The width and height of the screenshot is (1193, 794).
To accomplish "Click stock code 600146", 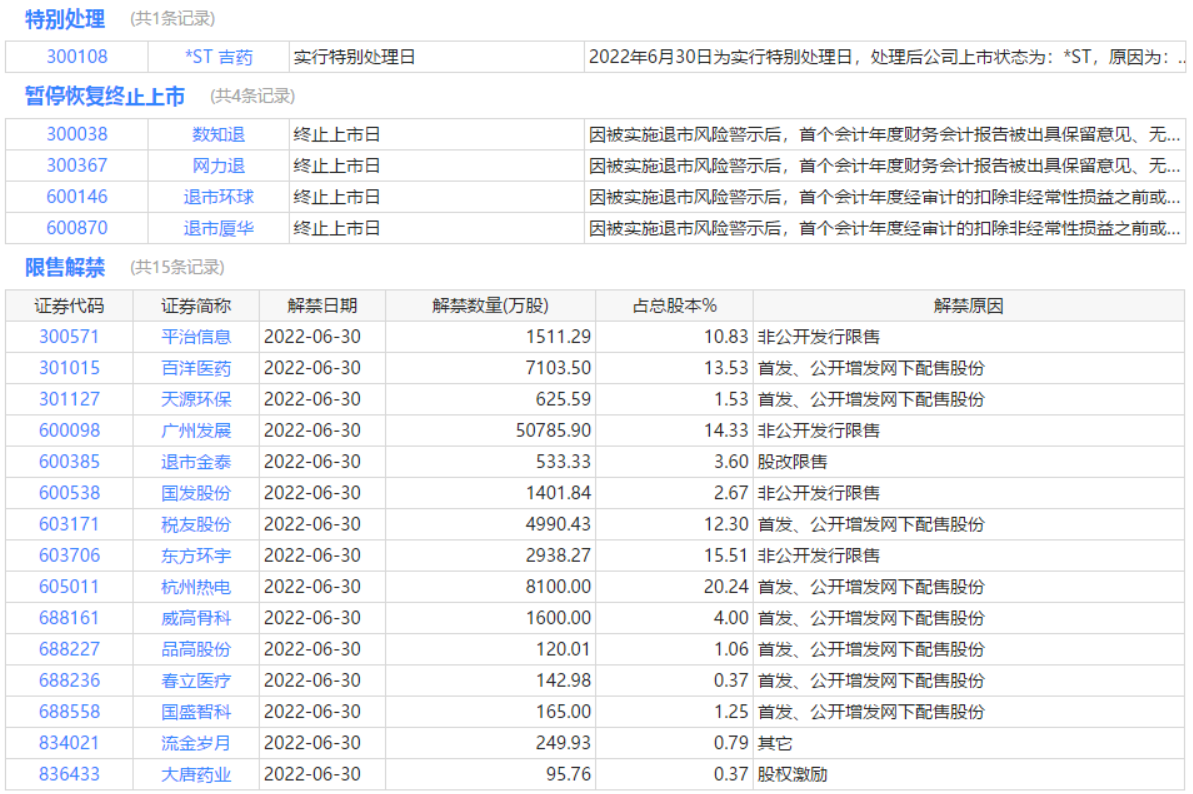I will tap(77, 197).
